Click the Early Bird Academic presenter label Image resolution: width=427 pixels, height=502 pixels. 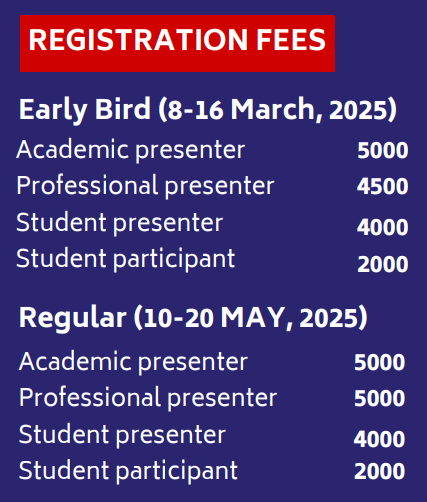tap(131, 150)
